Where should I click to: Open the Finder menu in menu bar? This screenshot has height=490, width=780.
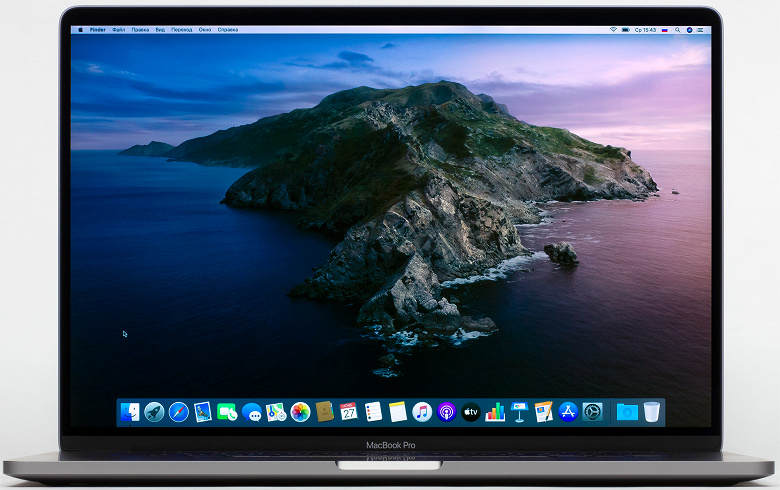pos(98,30)
